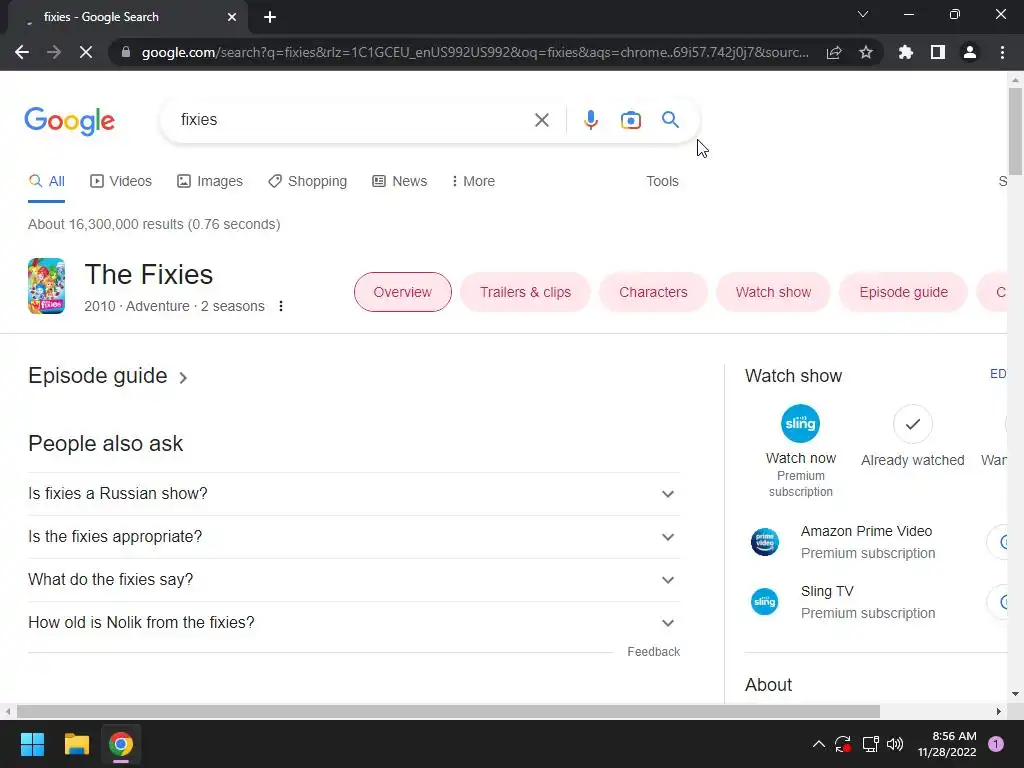Expand 'How old is Nolik' question
Viewport: 1024px width, 768px height.
coord(354,623)
